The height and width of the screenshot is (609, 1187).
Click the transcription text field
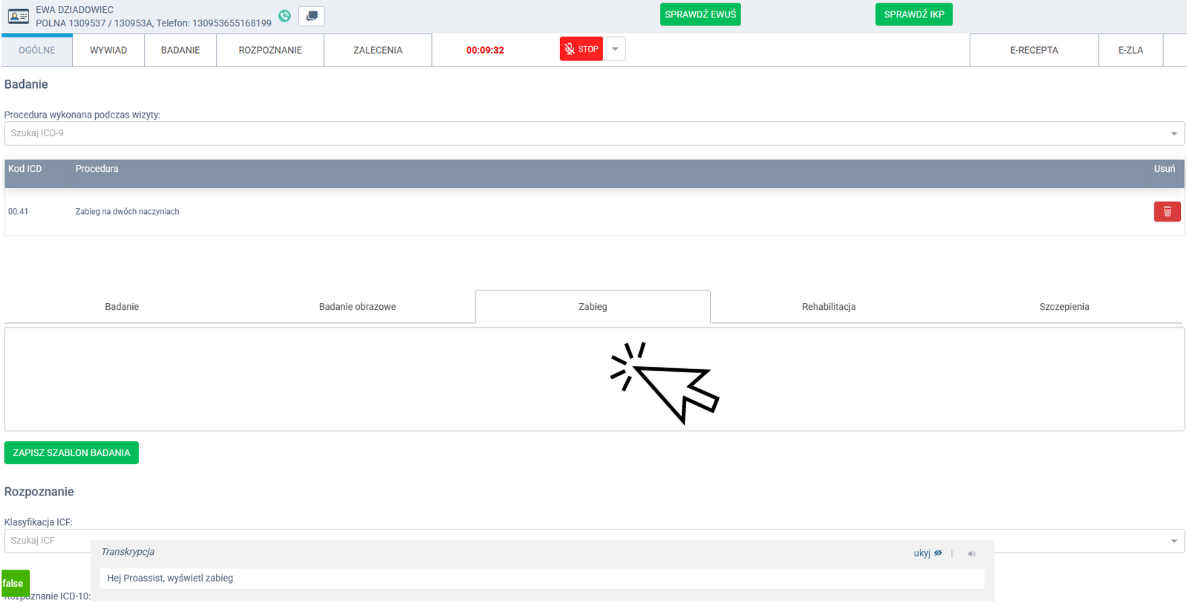(x=541, y=578)
